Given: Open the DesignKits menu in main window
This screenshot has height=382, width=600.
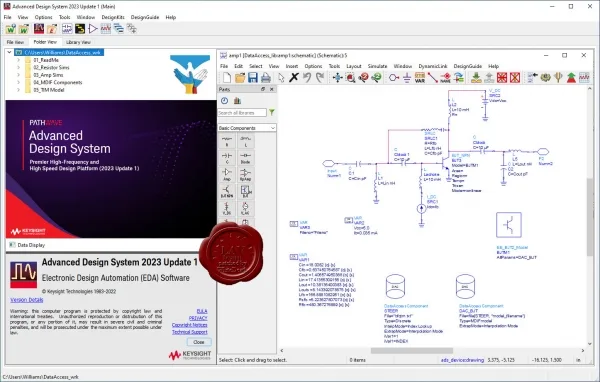Looking at the screenshot, I should (113, 17).
